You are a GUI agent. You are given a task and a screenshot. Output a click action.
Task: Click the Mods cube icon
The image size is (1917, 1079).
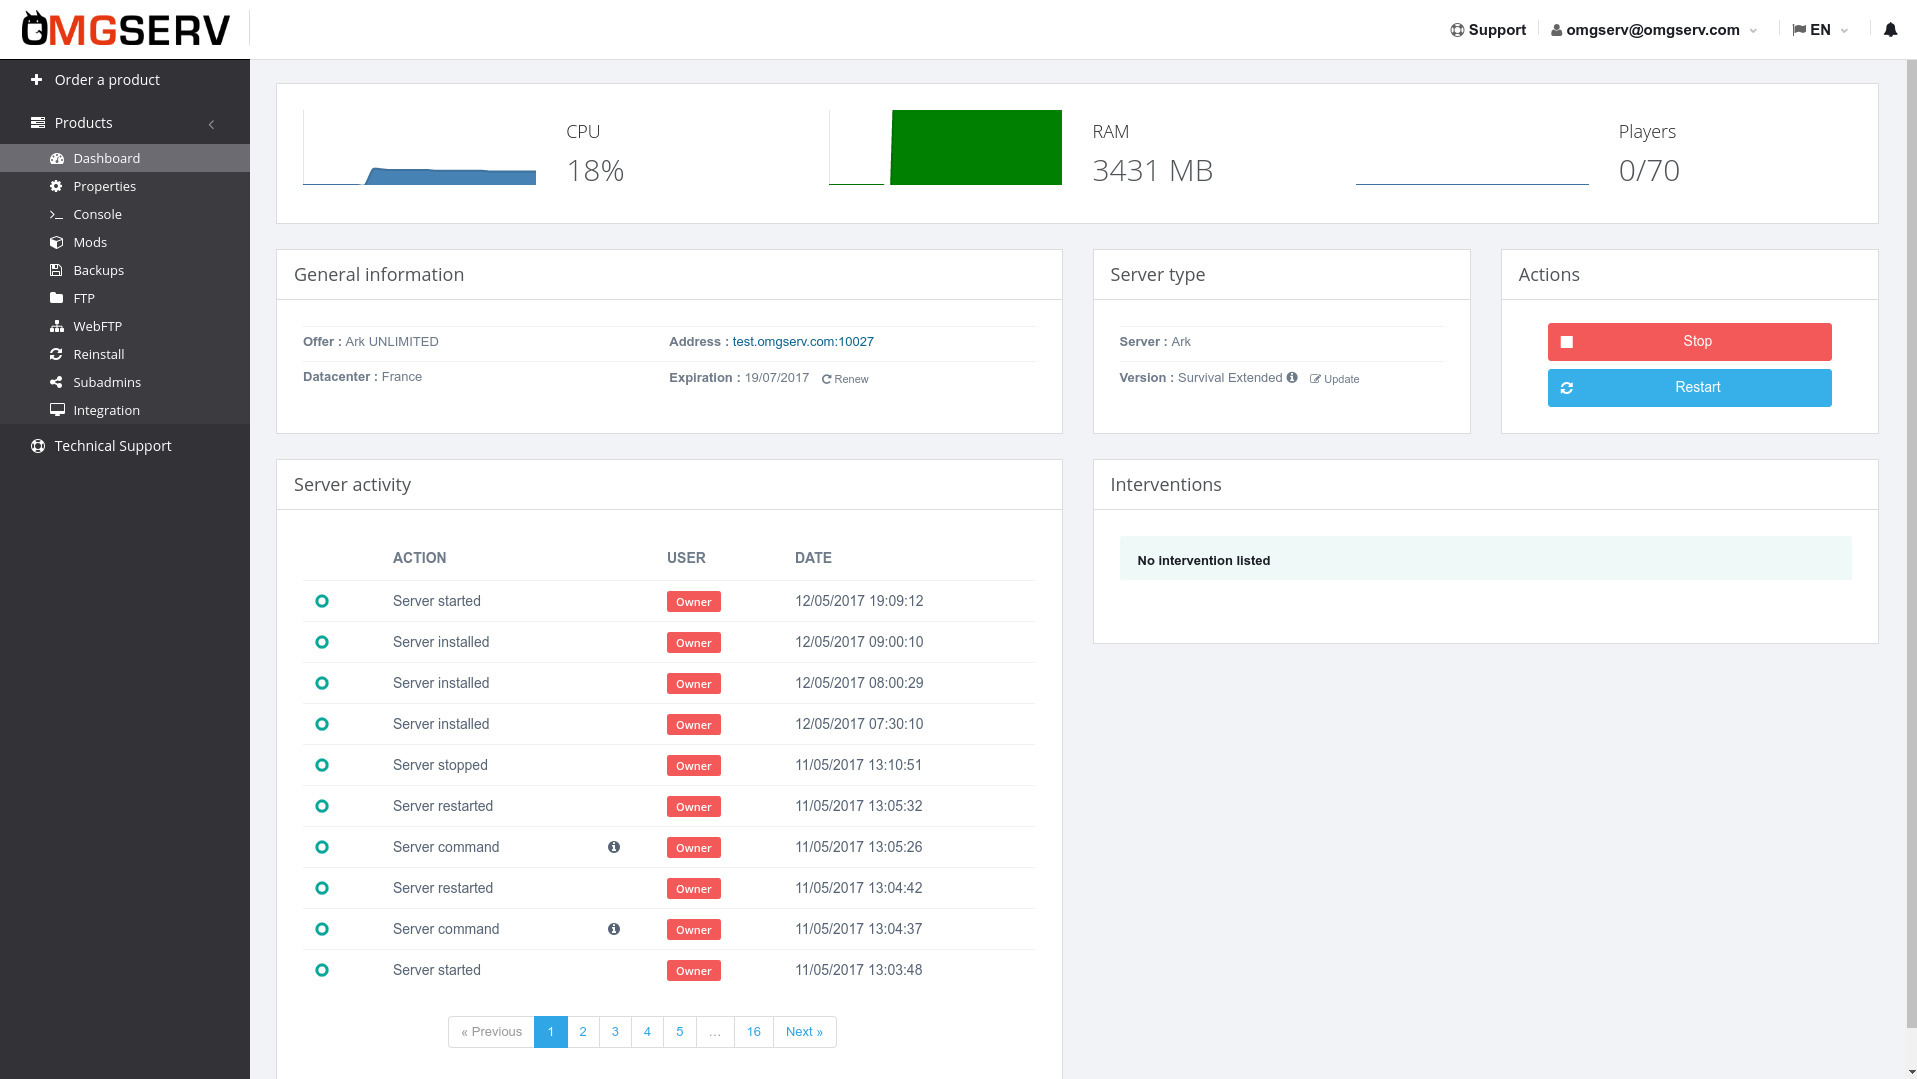coord(56,242)
